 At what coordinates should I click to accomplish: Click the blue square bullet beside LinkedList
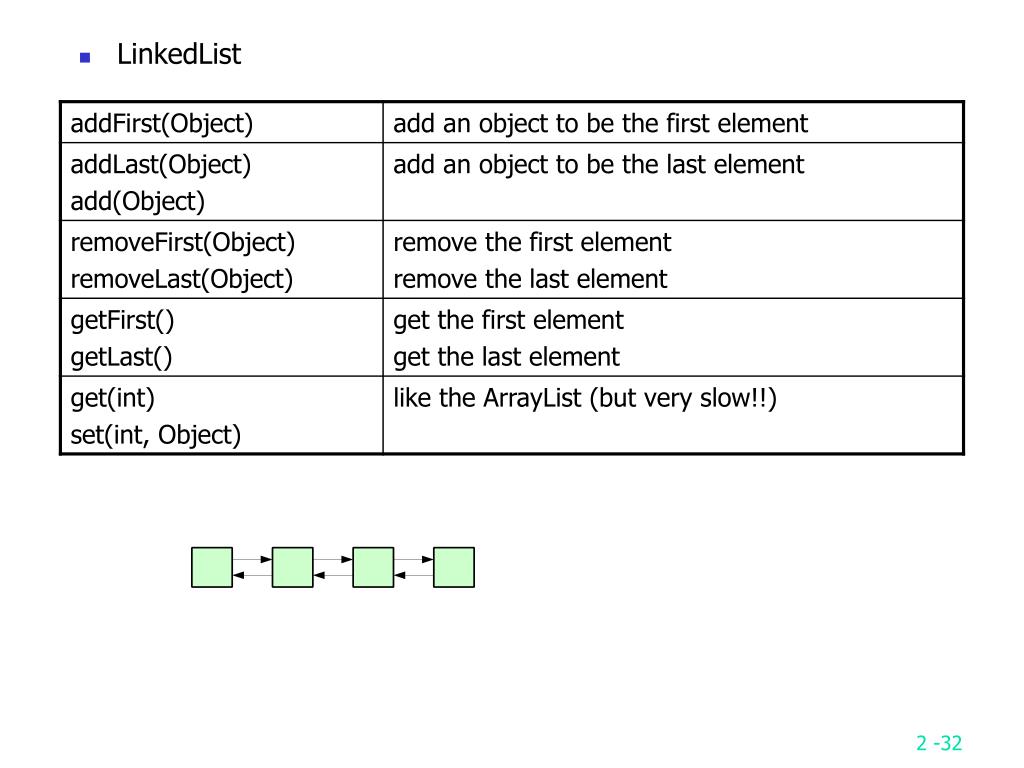pyautogui.click(x=85, y=58)
